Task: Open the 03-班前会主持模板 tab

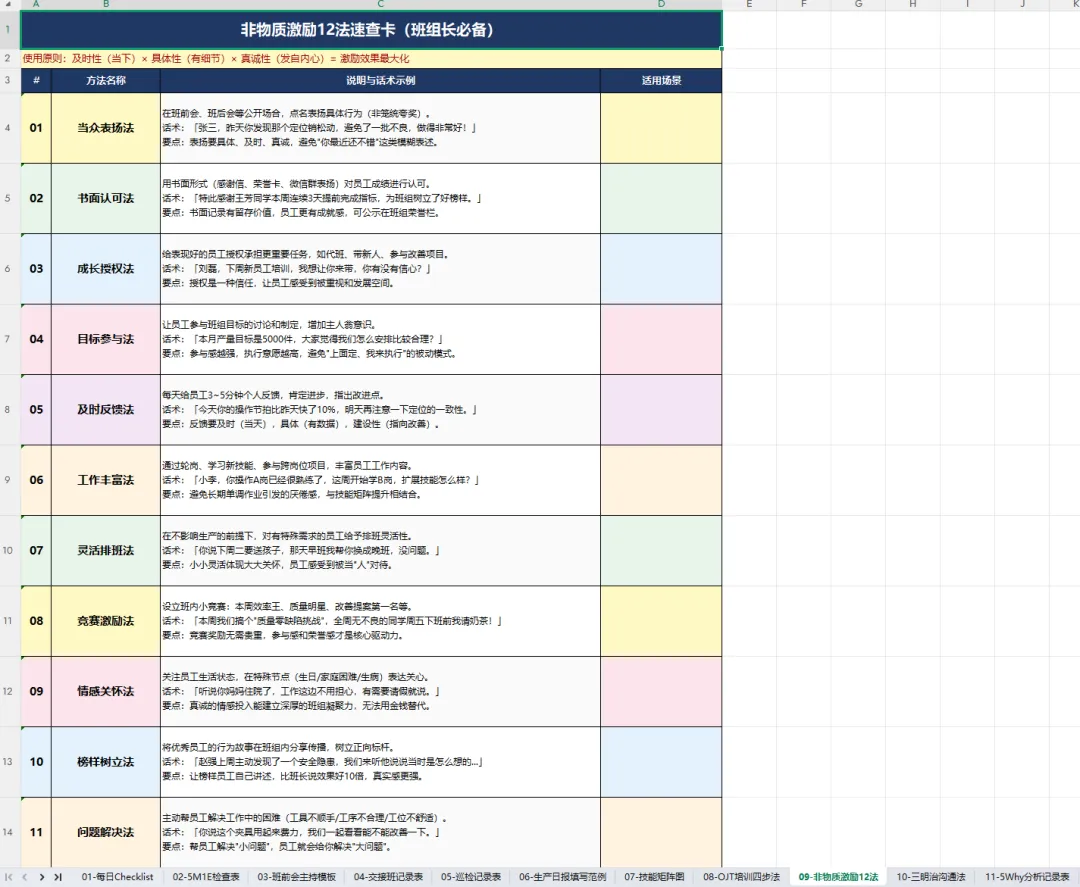Action: click(297, 877)
